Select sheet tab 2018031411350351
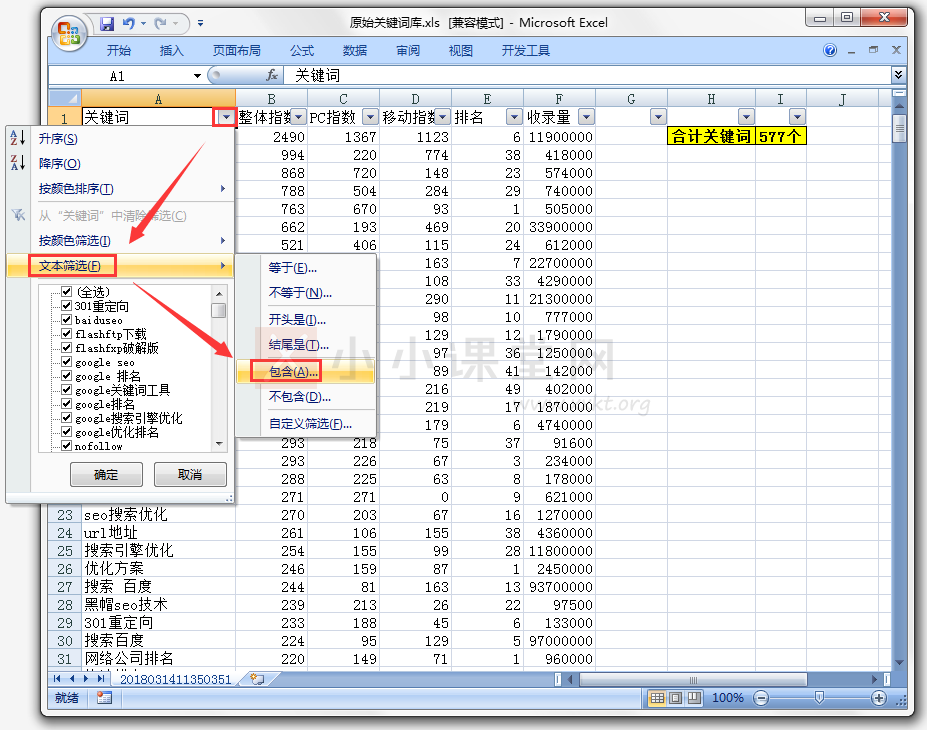The height and width of the screenshot is (730, 927). tap(176, 680)
